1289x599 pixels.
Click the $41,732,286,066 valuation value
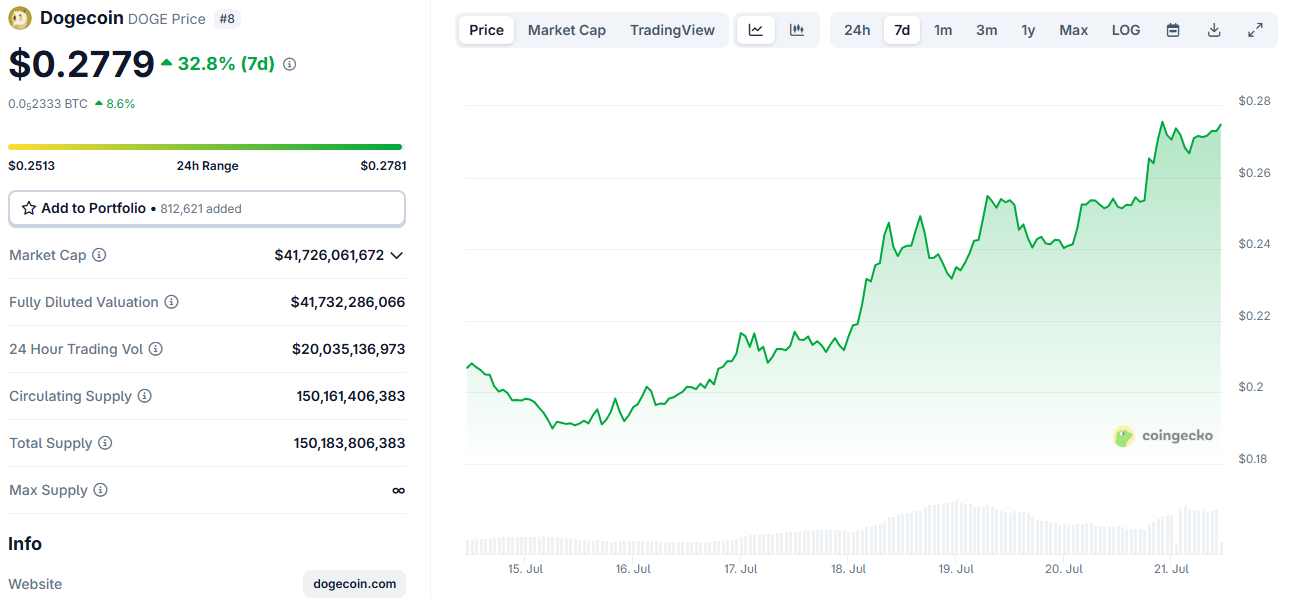pos(348,302)
